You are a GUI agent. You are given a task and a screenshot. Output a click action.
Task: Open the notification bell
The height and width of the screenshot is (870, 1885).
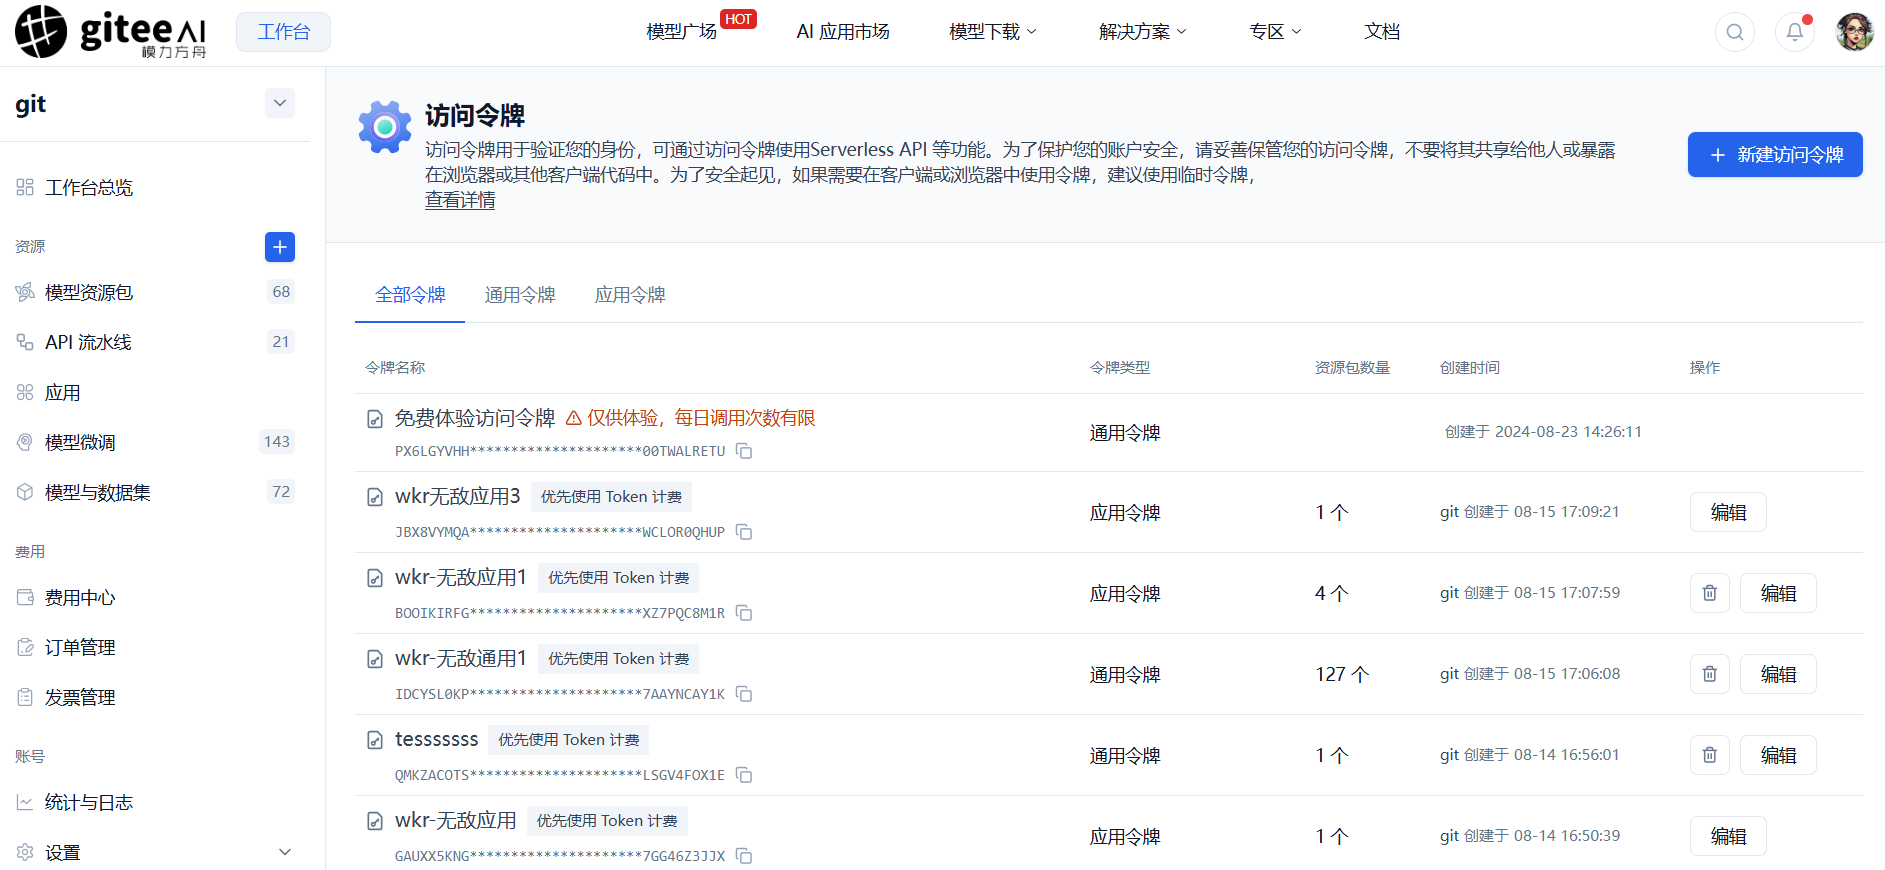pos(1795,32)
